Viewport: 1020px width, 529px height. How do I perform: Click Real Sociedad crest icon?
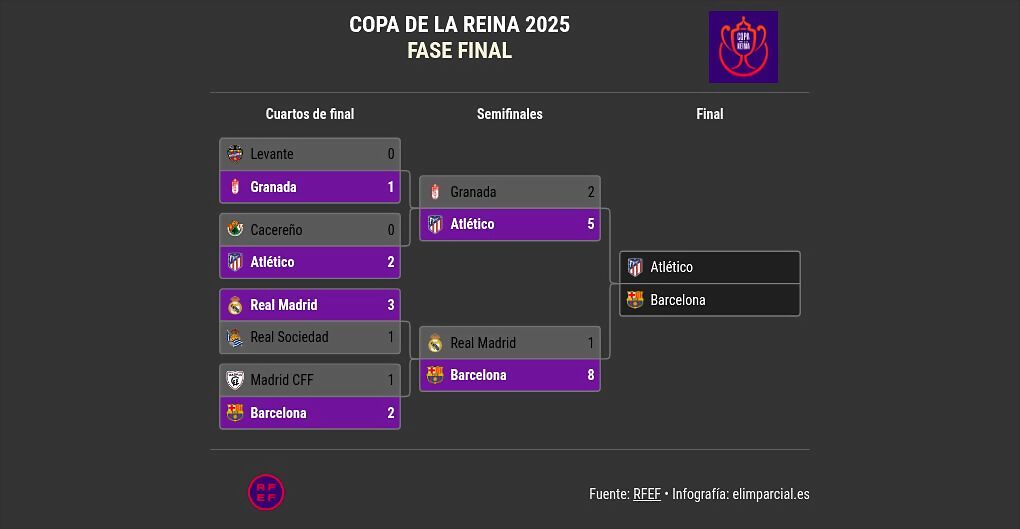pyautogui.click(x=235, y=337)
